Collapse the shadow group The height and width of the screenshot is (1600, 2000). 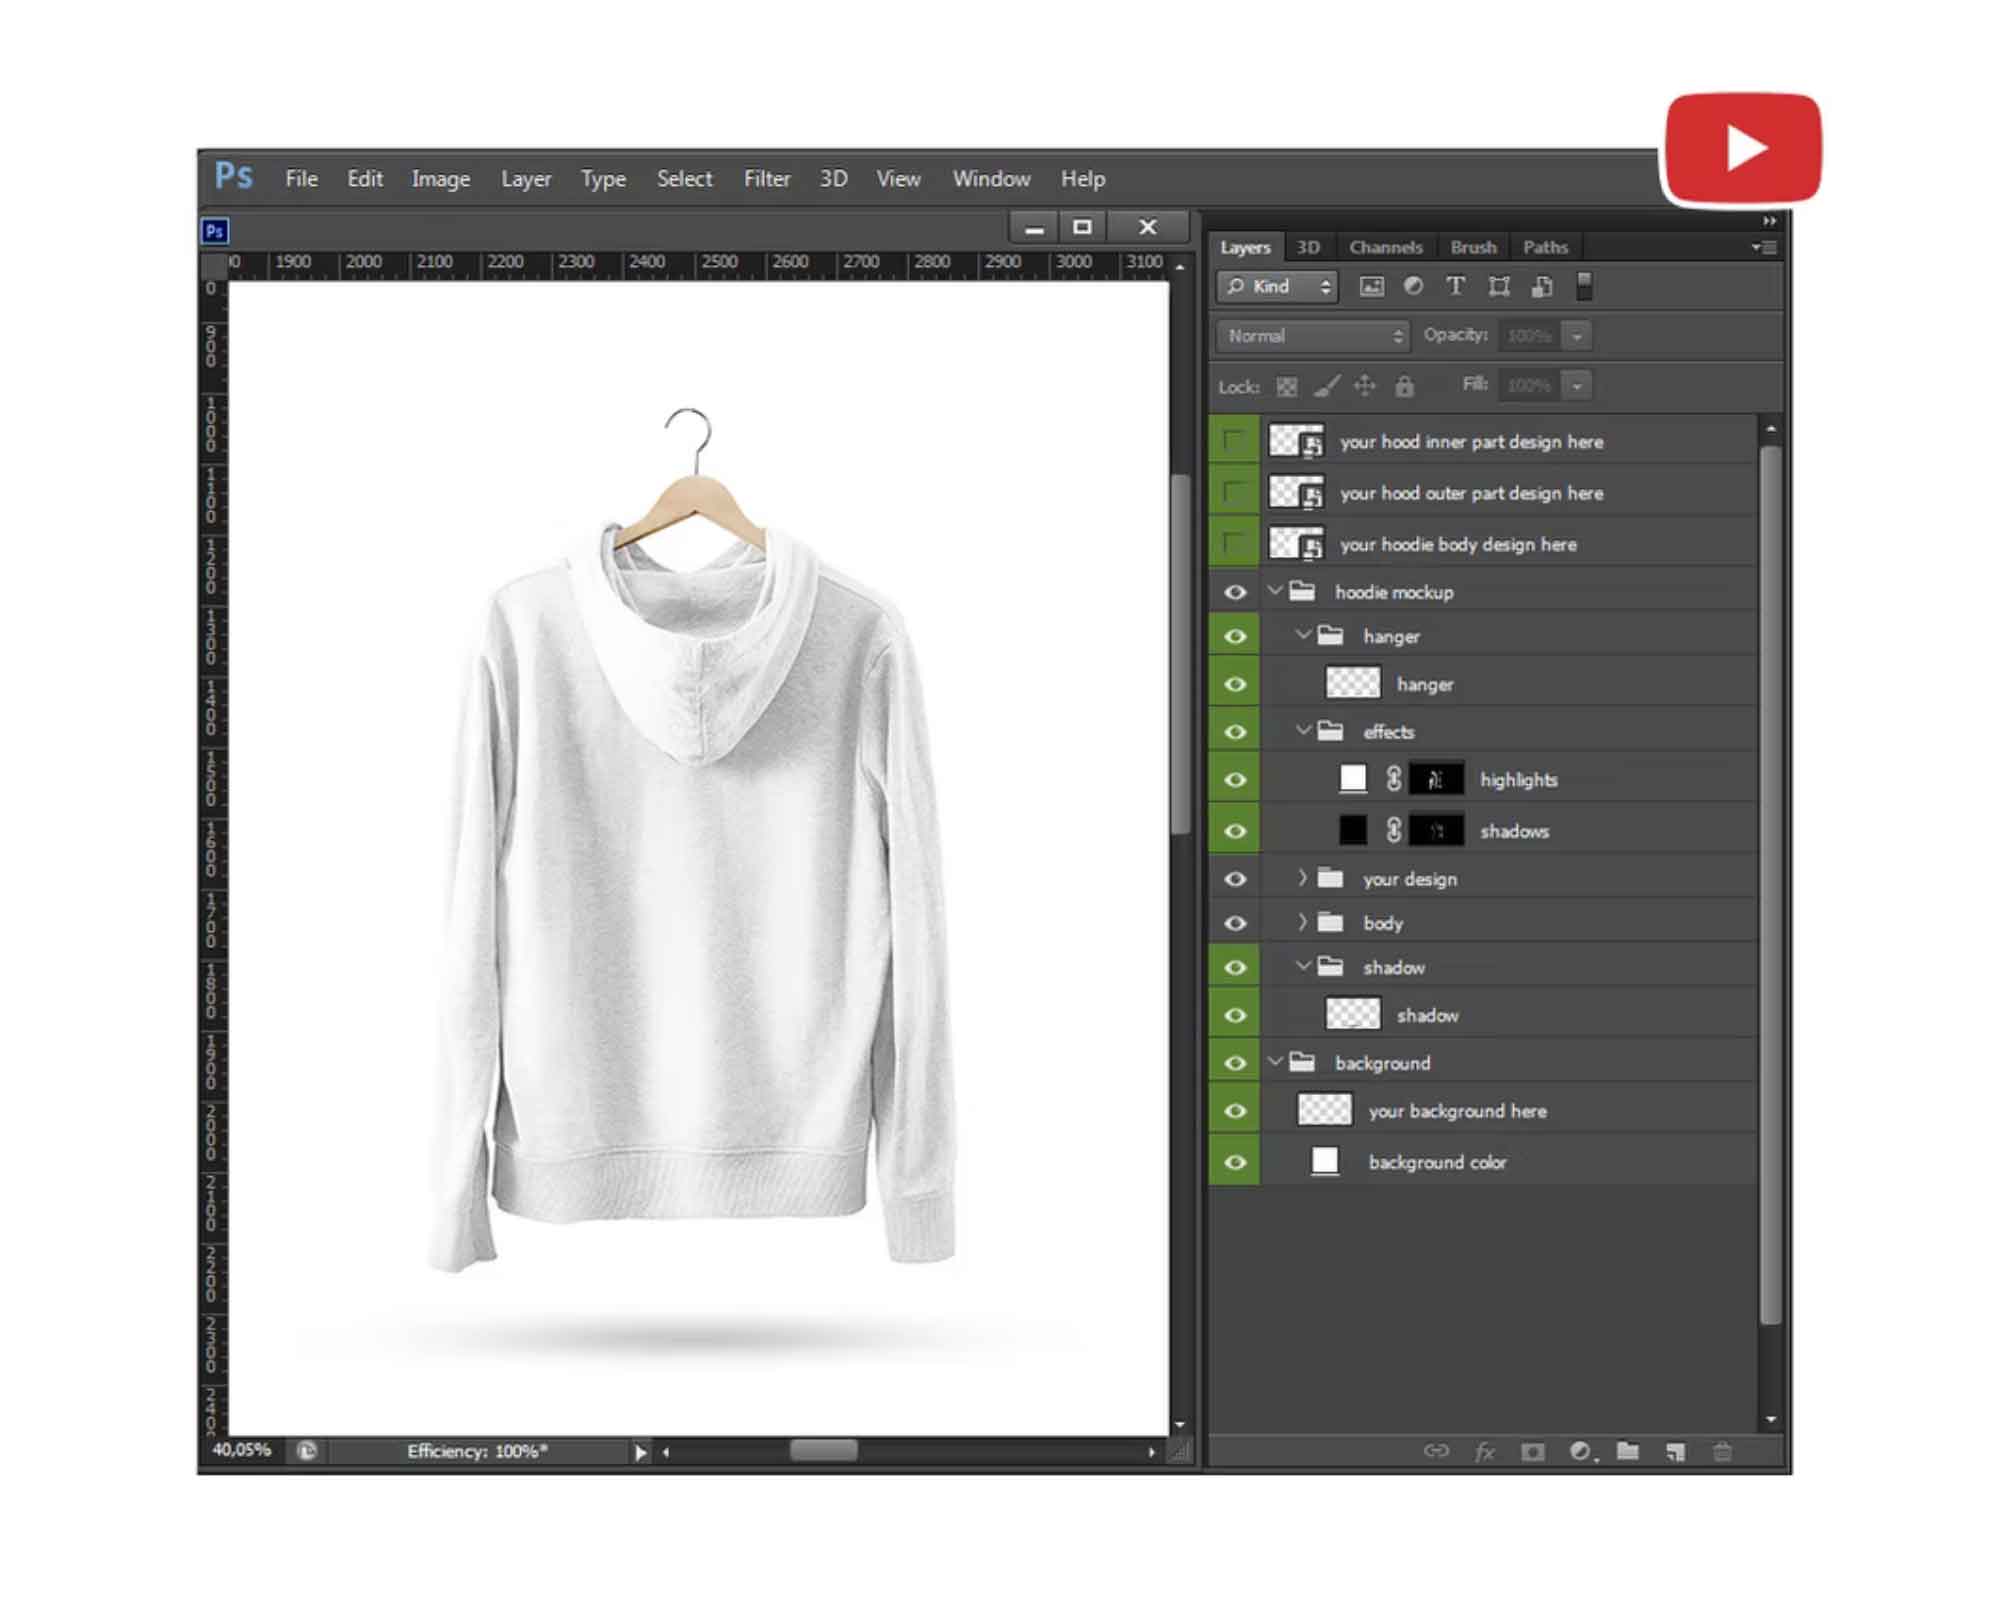click(1302, 965)
